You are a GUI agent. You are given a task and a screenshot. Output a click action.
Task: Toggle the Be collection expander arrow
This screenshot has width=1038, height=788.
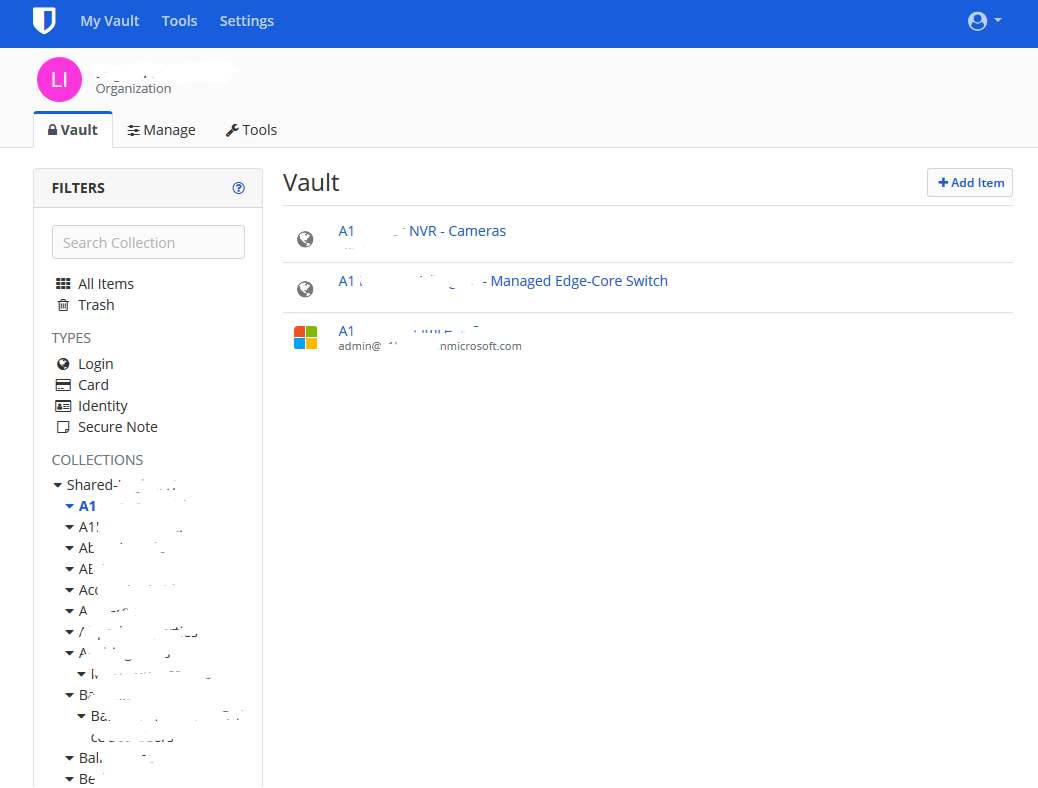pyautogui.click(x=70, y=779)
